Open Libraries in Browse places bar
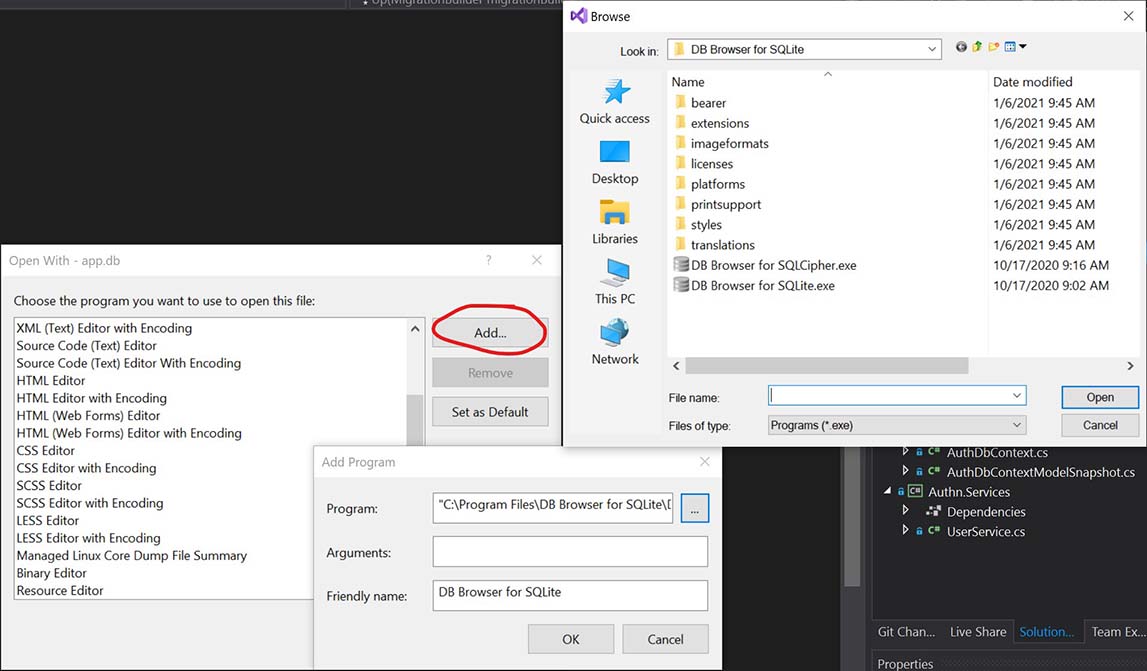The width and height of the screenshot is (1147, 671). 614,222
